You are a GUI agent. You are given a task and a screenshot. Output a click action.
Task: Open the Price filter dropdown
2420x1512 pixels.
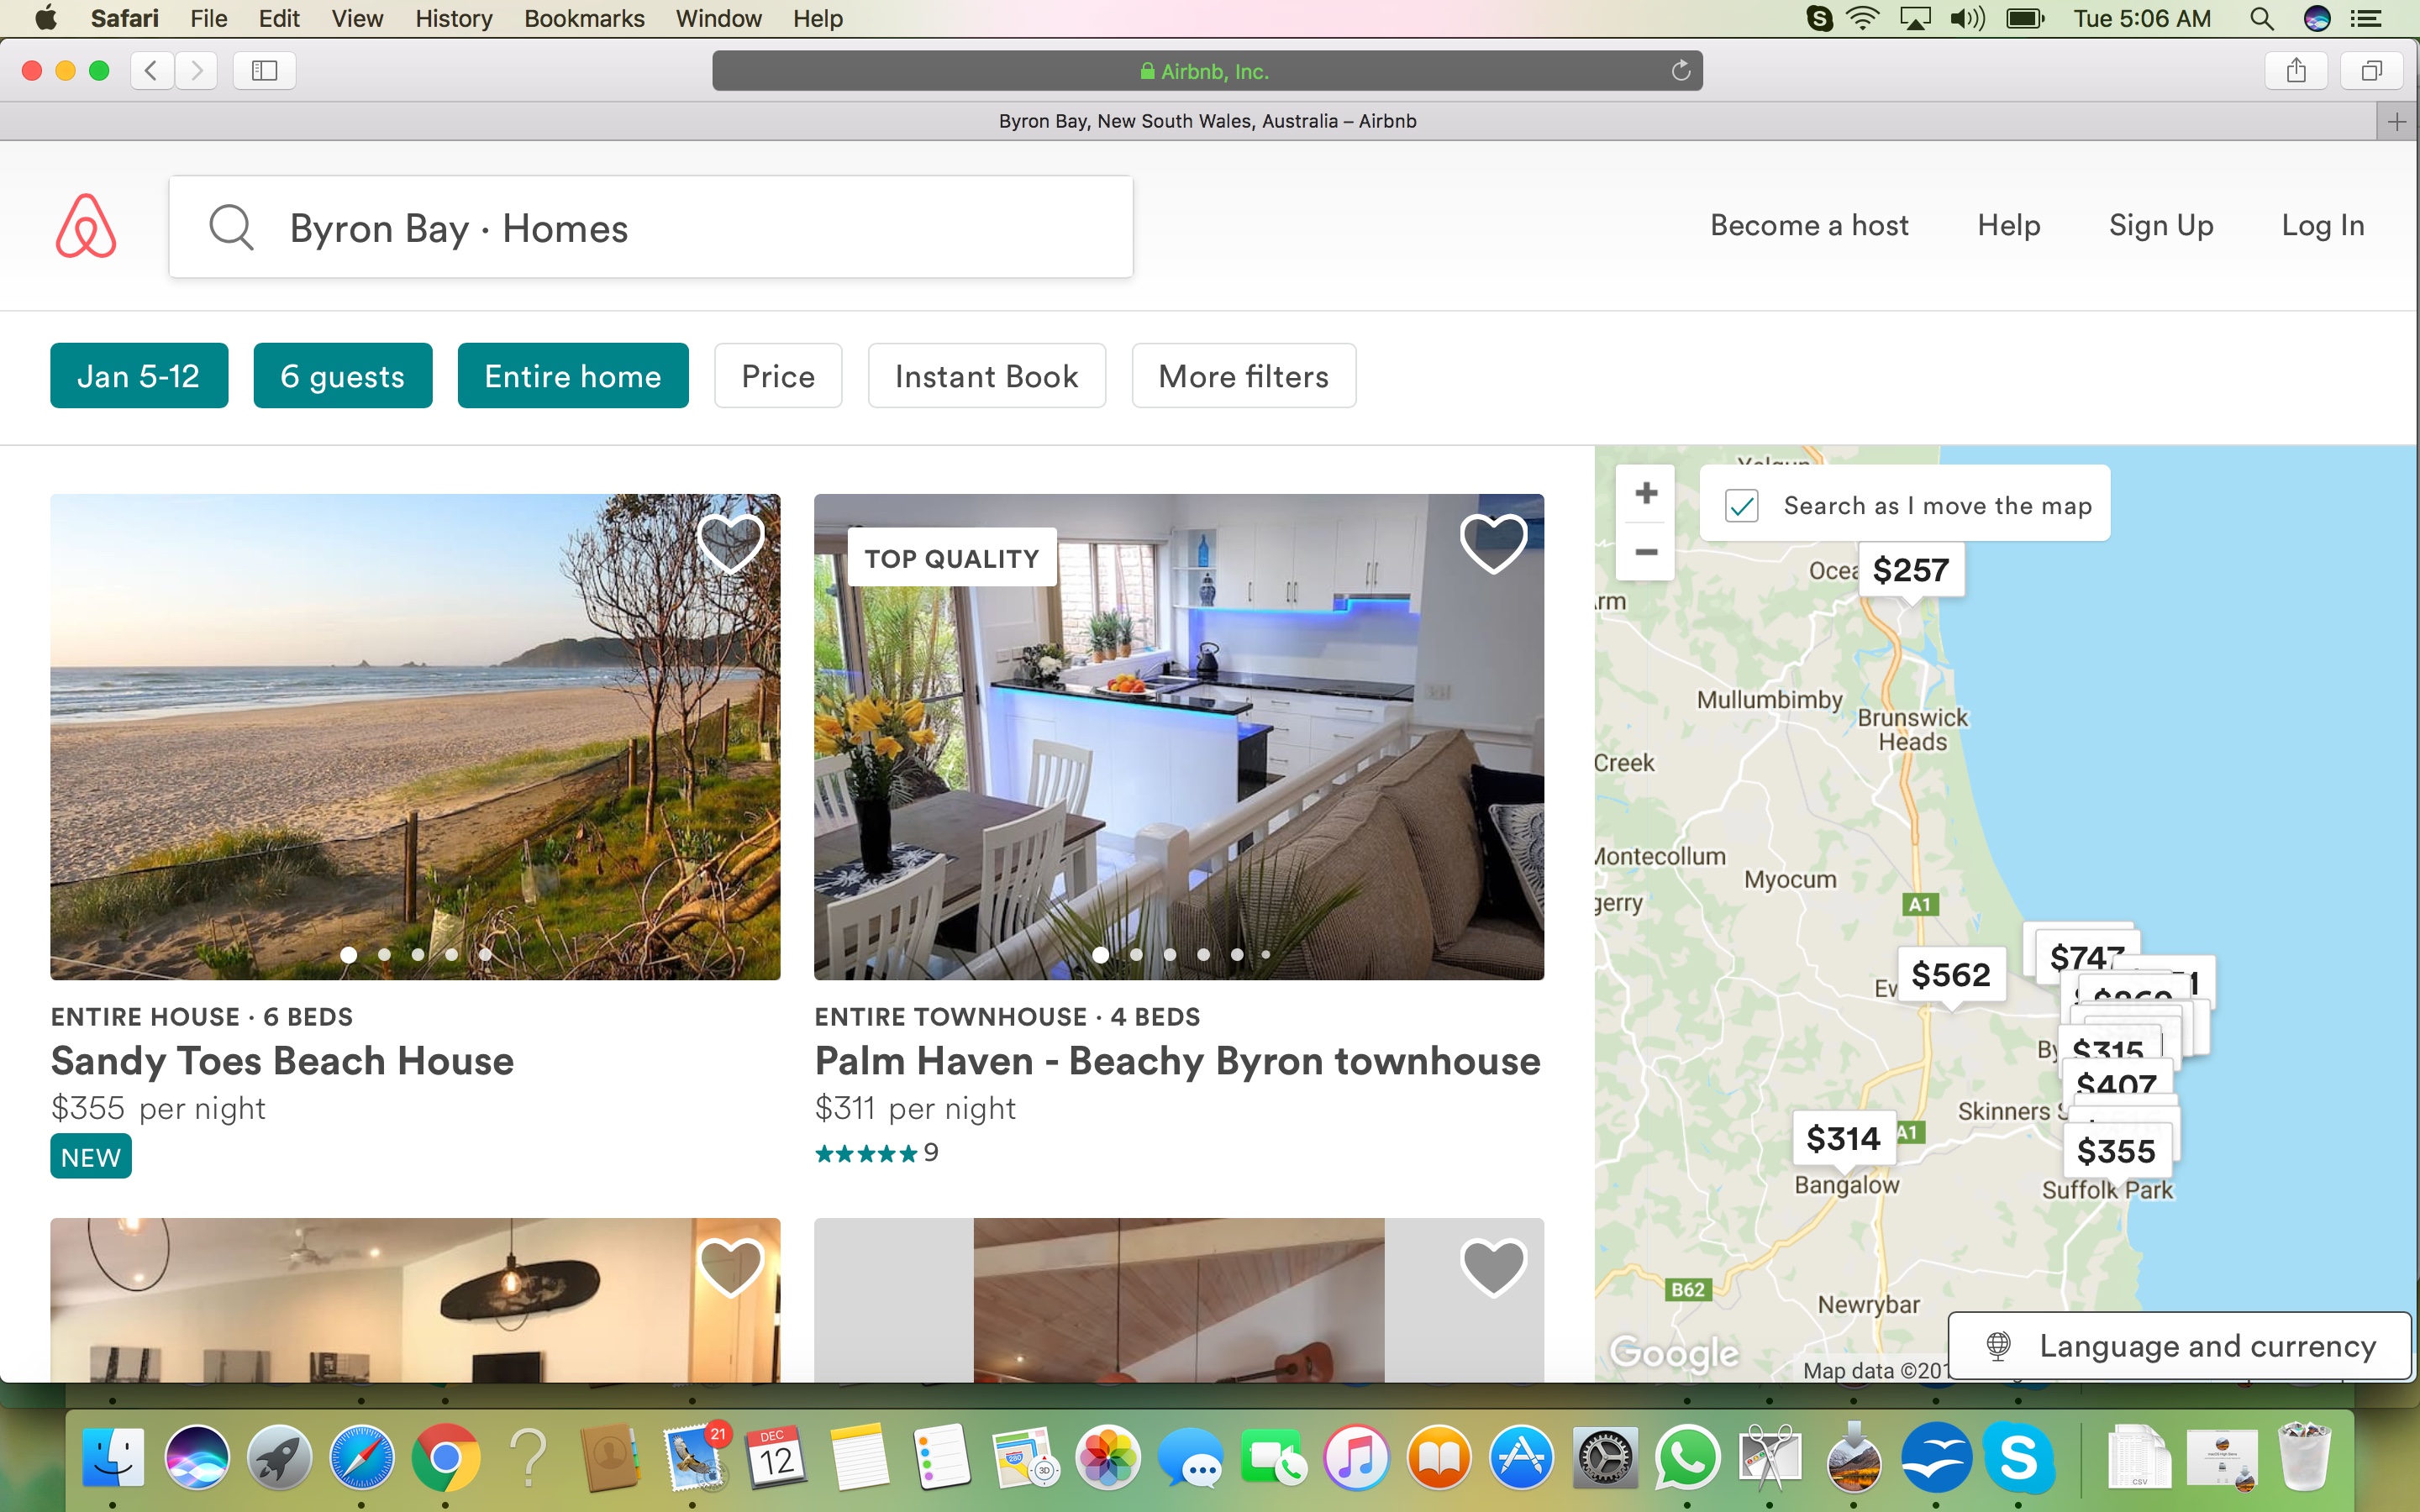coord(778,375)
